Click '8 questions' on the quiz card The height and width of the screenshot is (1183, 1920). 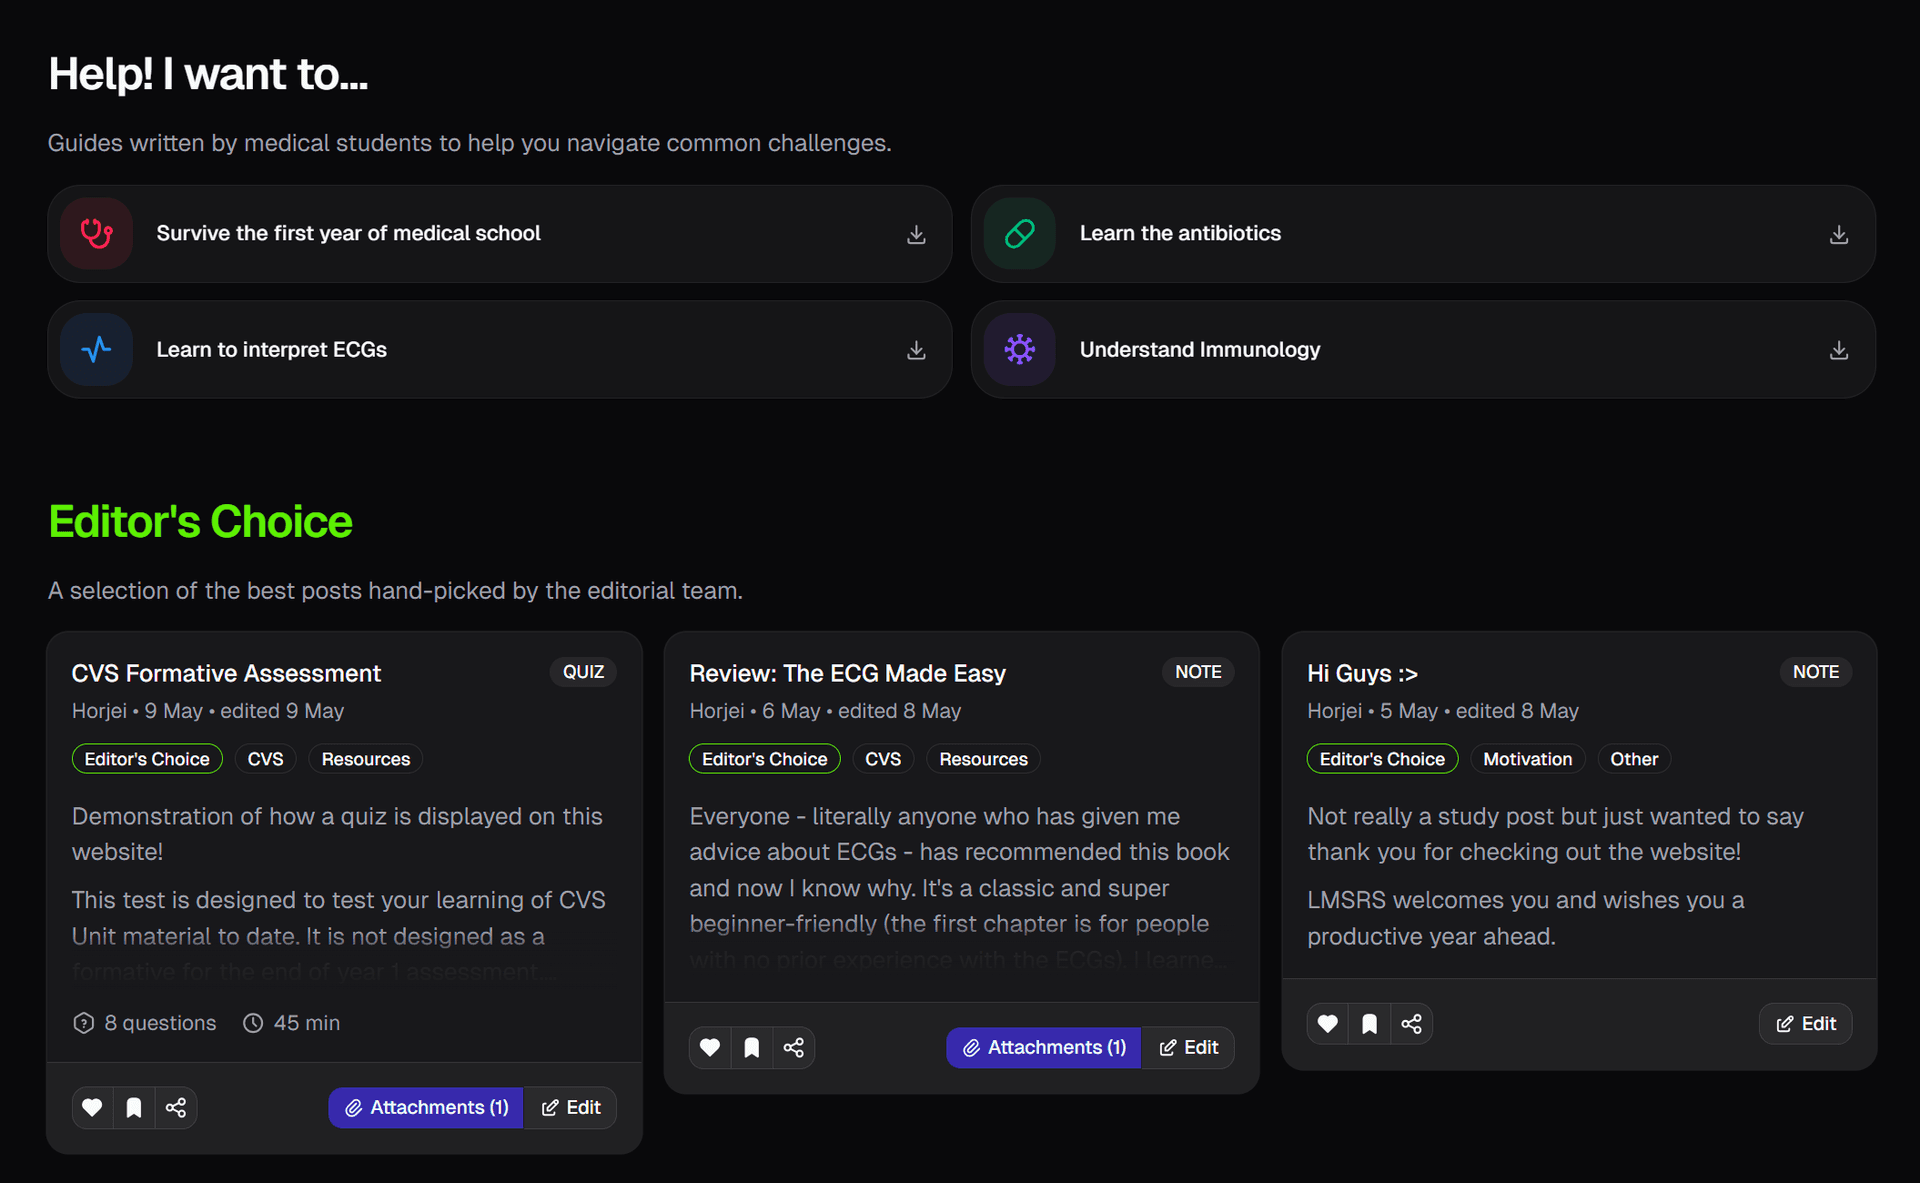coord(145,1023)
